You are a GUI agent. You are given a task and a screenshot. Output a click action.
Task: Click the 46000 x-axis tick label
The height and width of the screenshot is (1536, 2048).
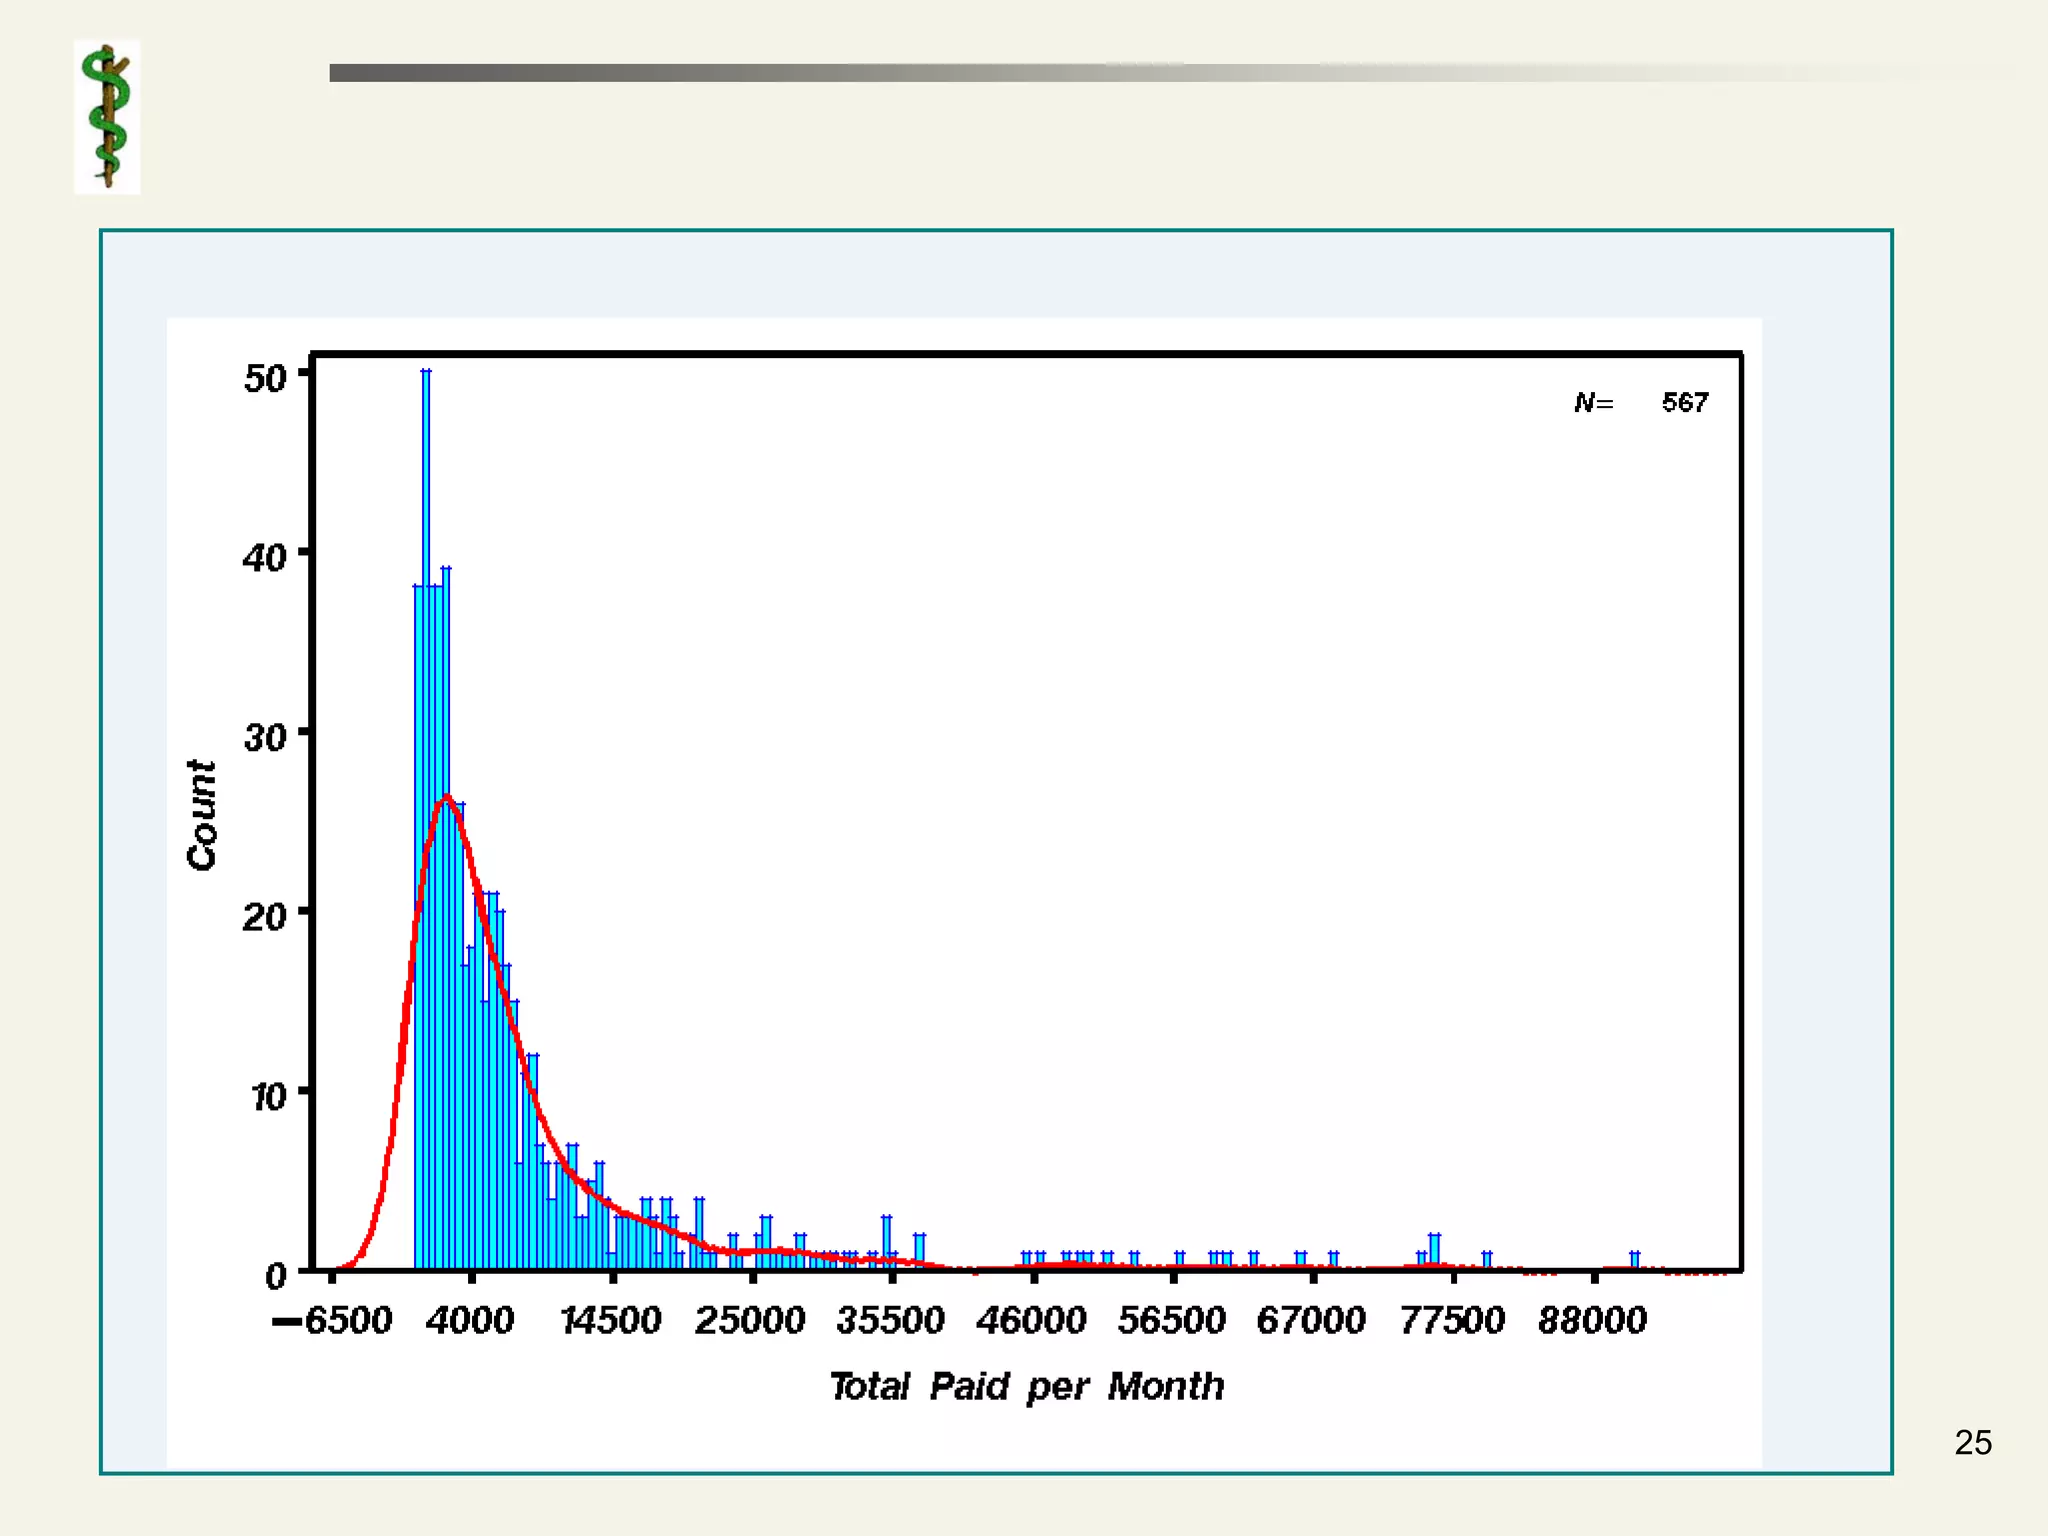(x=1031, y=1321)
